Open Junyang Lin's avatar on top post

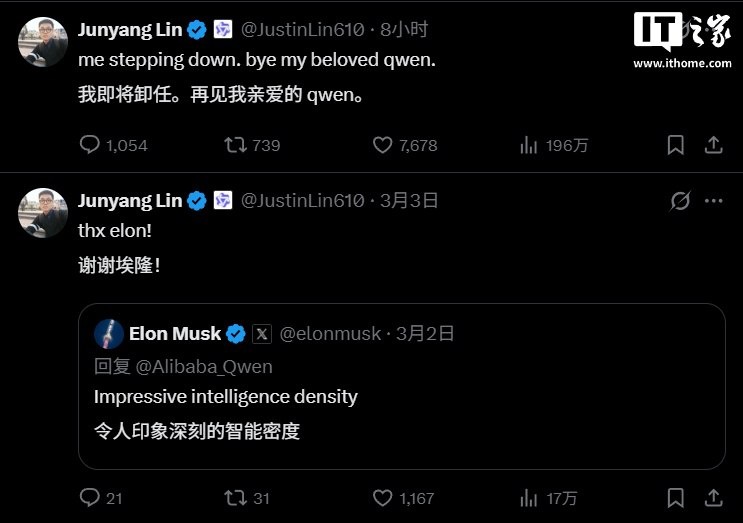[x=43, y=42]
